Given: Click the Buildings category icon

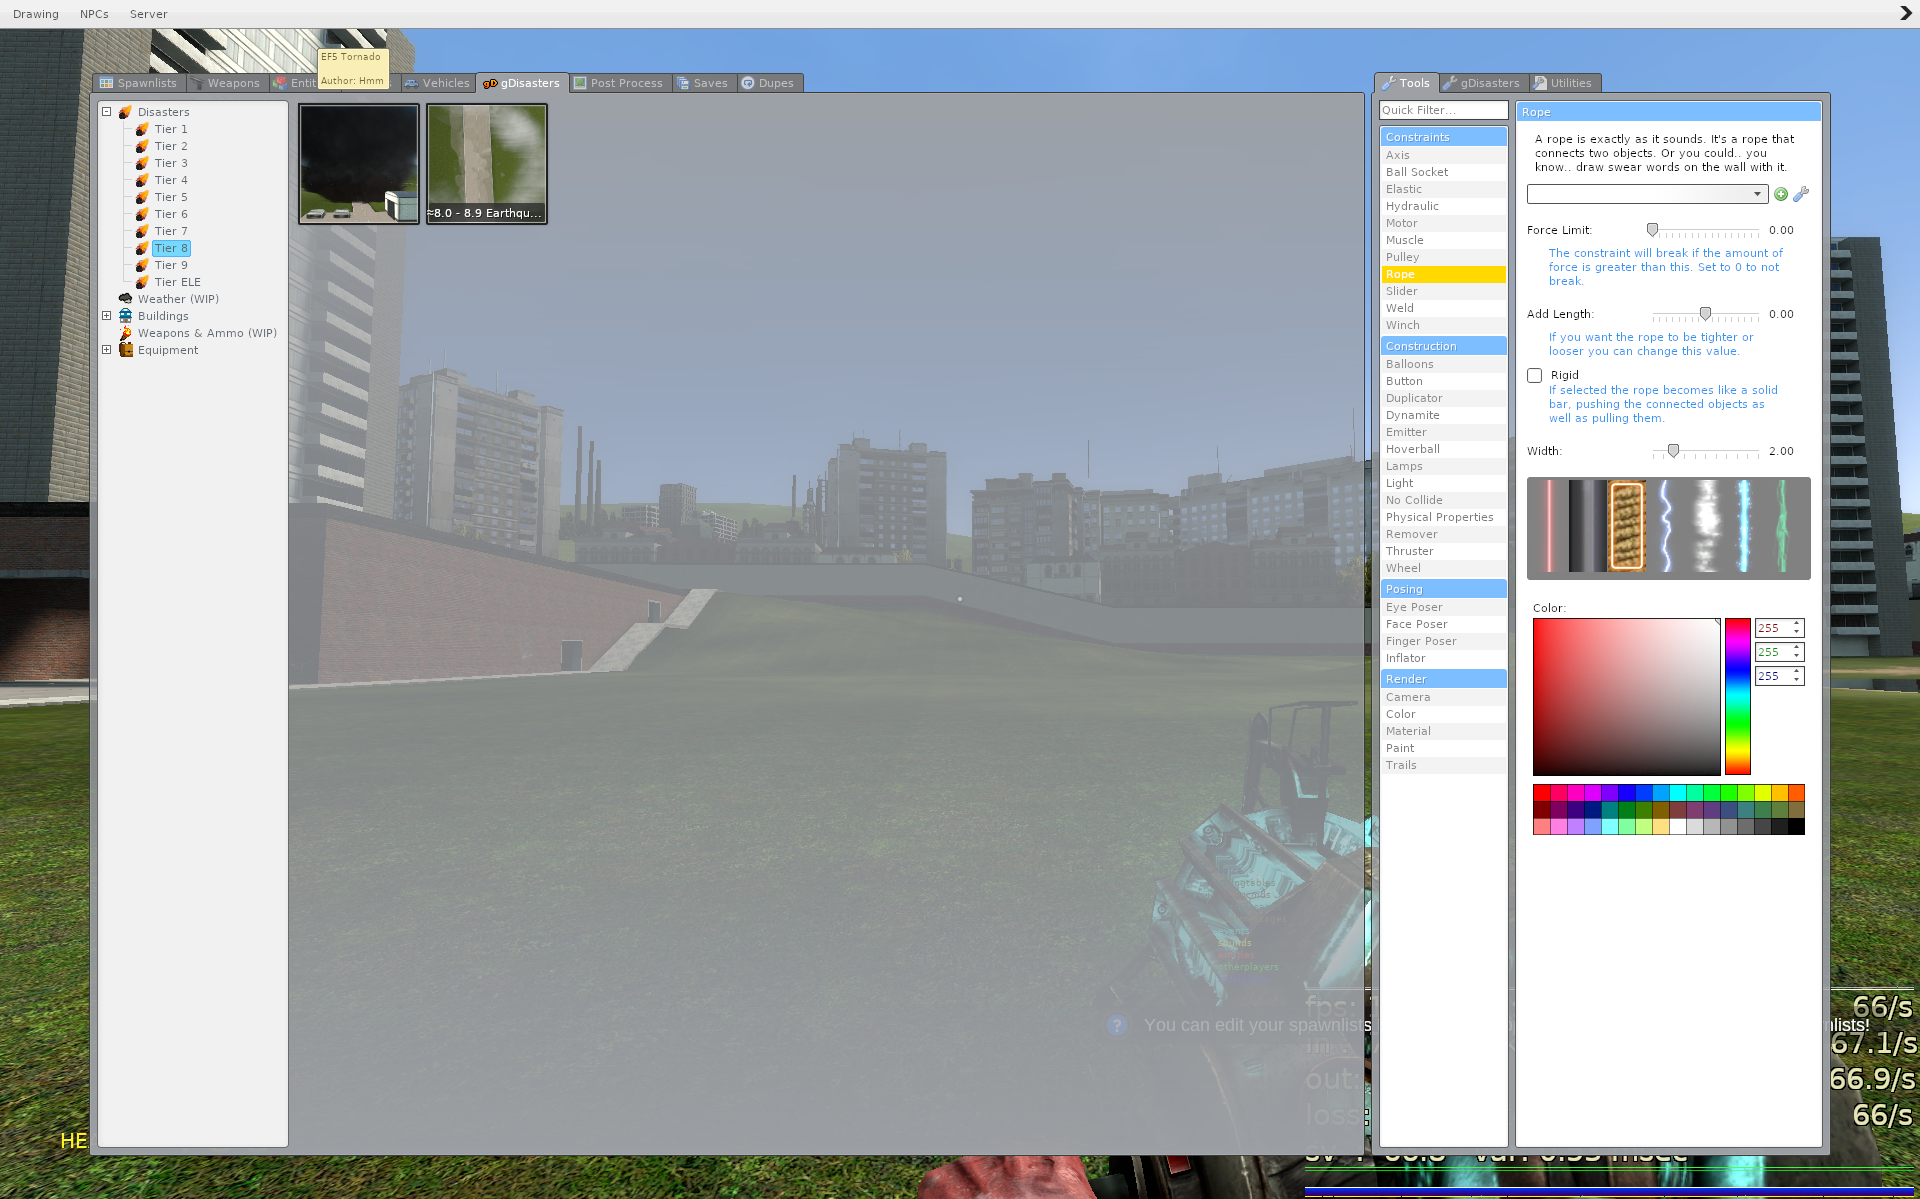Looking at the screenshot, I should pyautogui.click(x=126, y=316).
